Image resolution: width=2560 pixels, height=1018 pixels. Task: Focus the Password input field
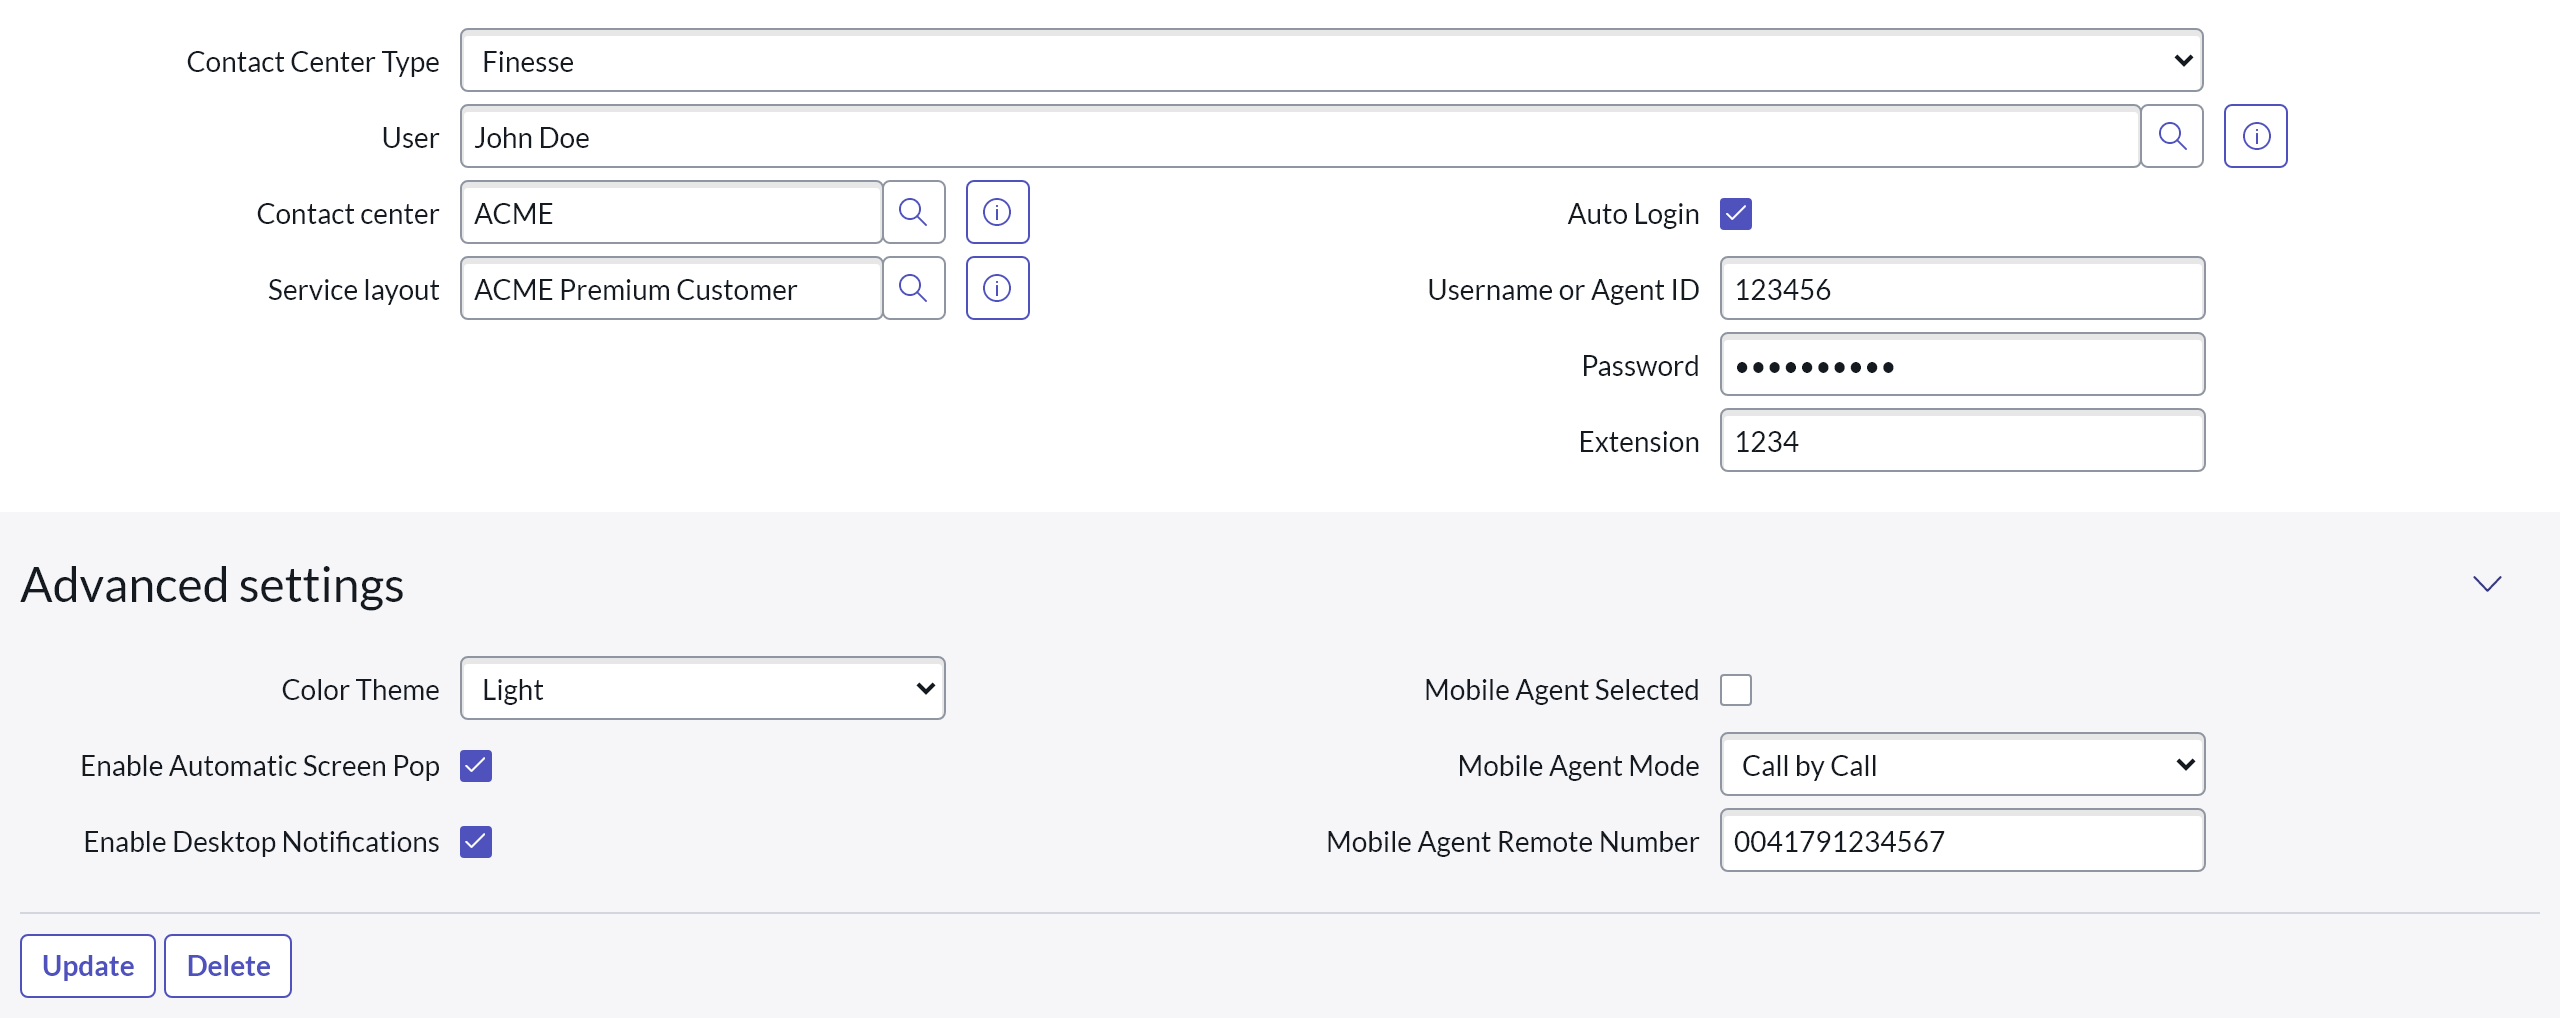[1961, 365]
